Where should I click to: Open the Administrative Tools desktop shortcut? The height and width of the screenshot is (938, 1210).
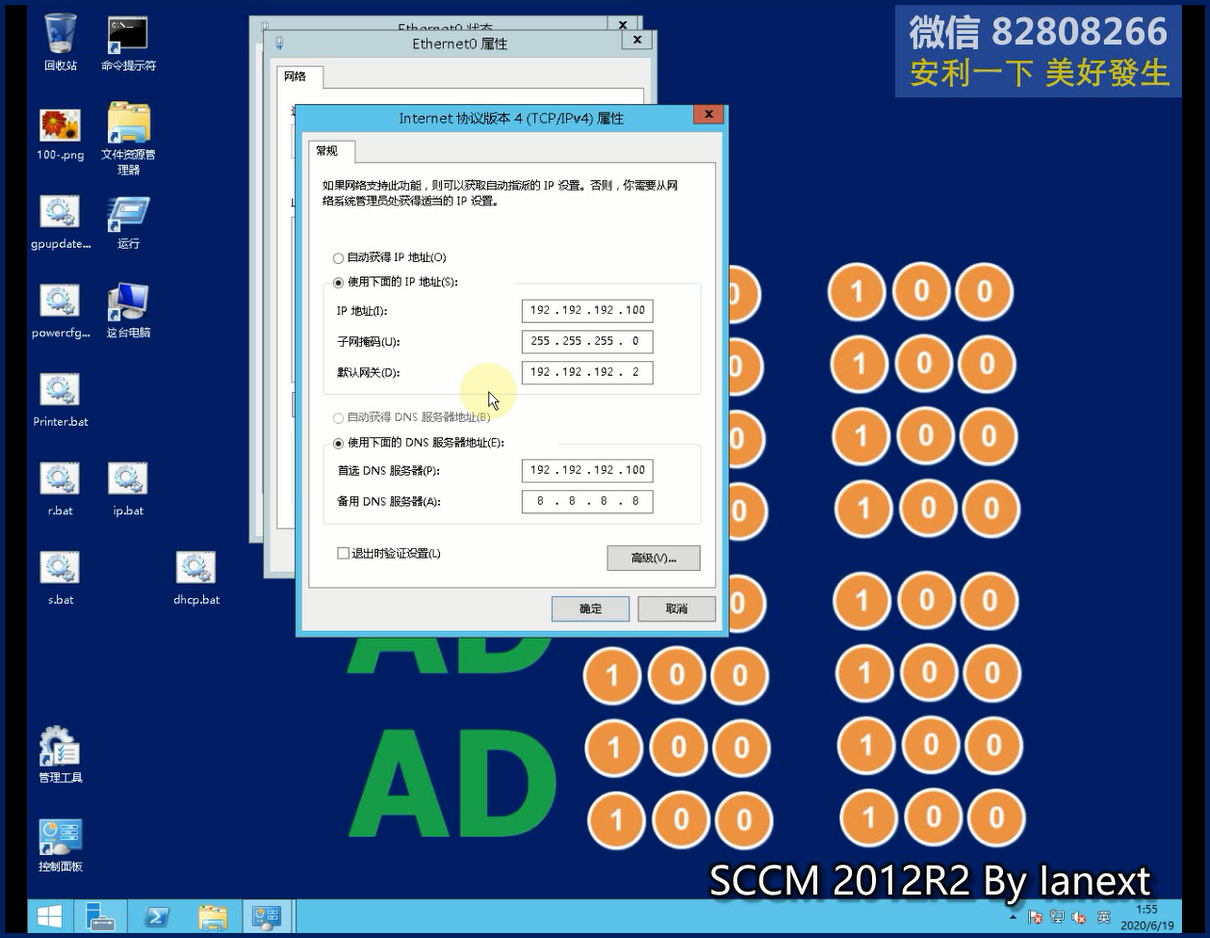(x=60, y=755)
